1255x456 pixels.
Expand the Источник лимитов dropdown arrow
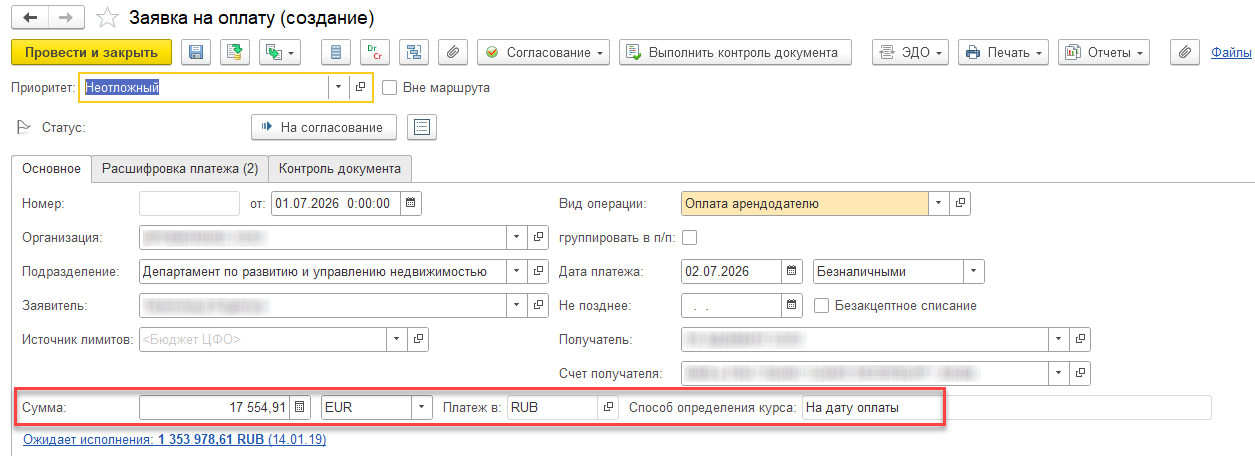[x=397, y=339]
